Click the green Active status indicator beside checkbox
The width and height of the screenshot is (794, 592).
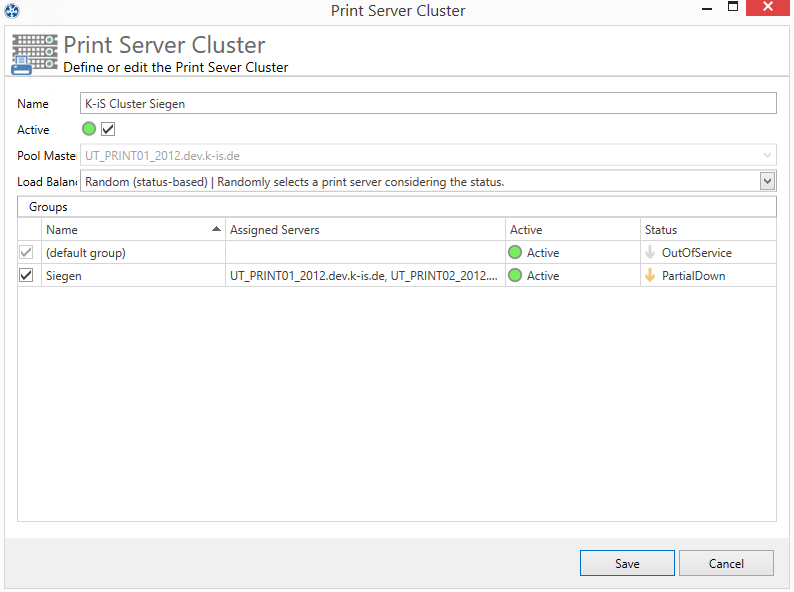pyautogui.click(x=89, y=129)
